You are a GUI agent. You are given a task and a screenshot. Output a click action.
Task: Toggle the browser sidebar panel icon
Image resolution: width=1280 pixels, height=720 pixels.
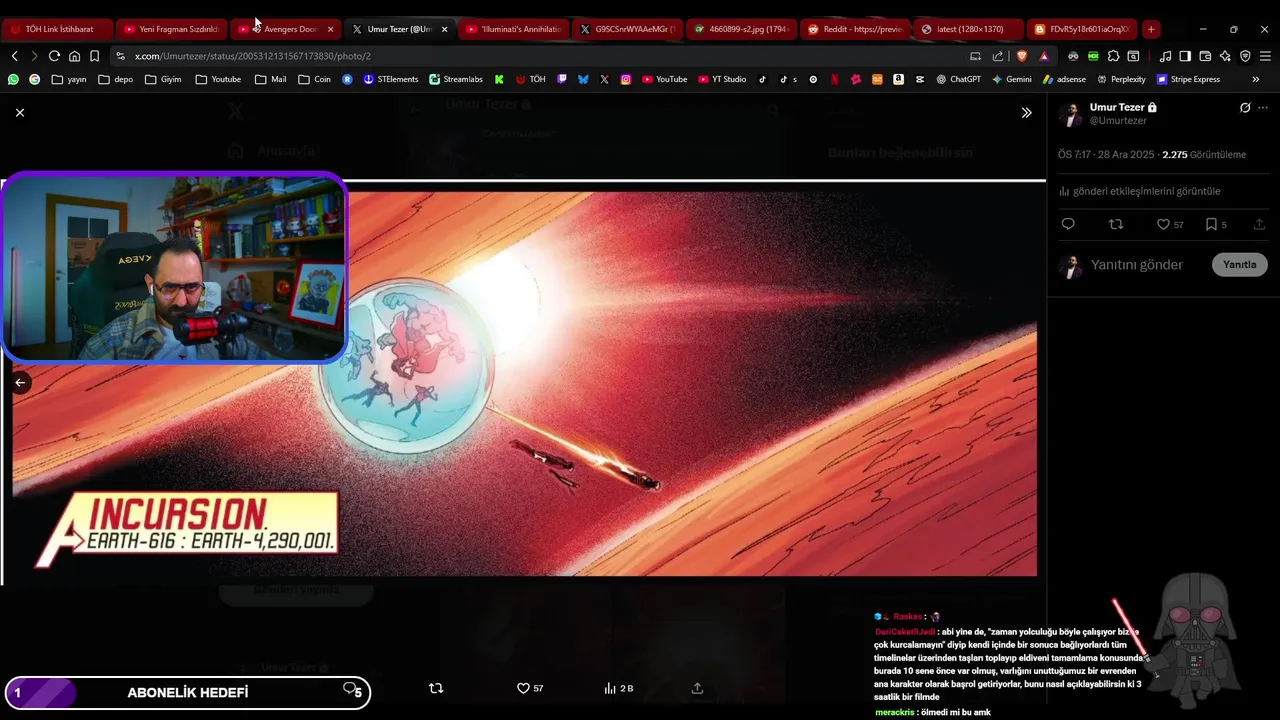point(1185,56)
